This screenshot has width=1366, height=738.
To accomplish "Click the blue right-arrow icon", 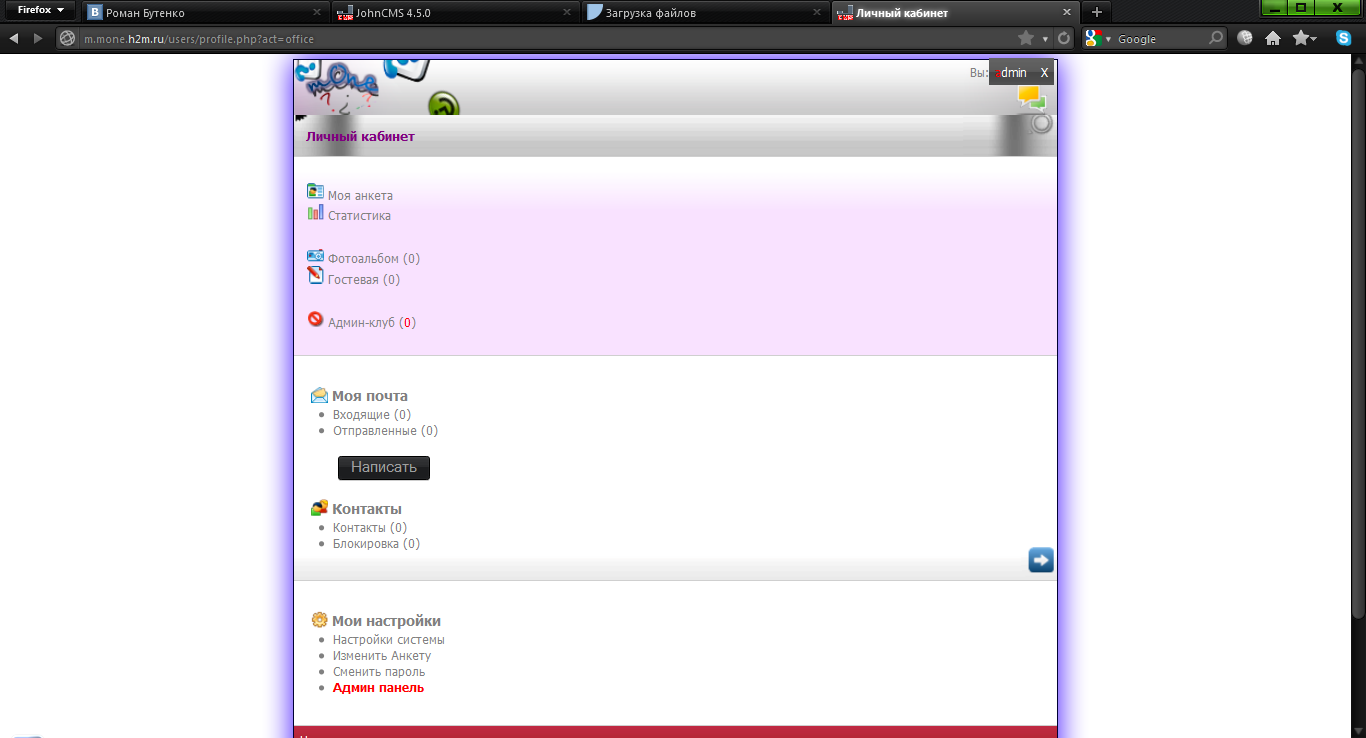I will pyautogui.click(x=1041, y=560).
